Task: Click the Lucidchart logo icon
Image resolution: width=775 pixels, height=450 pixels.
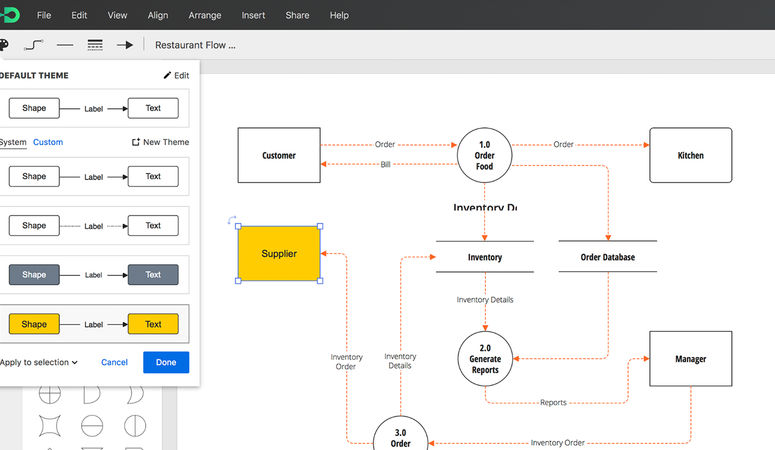Action: coord(9,15)
